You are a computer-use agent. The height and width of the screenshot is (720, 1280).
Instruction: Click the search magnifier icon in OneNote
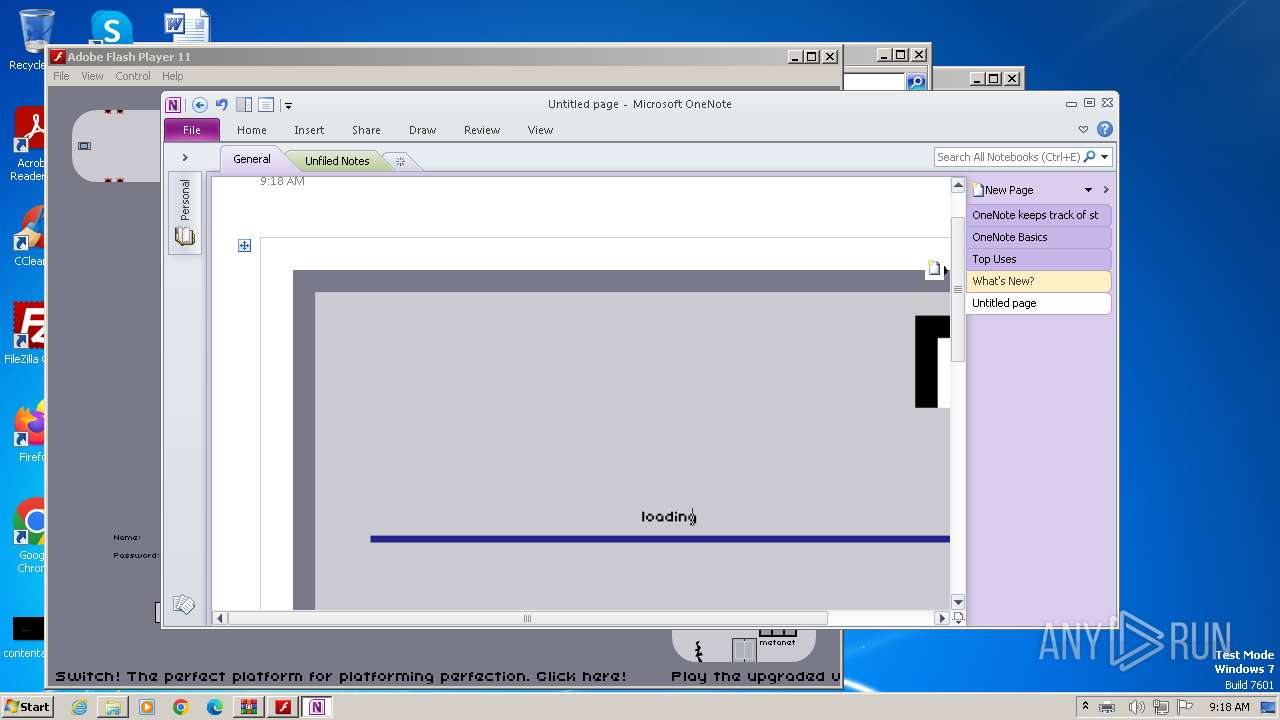(1089, 157)
